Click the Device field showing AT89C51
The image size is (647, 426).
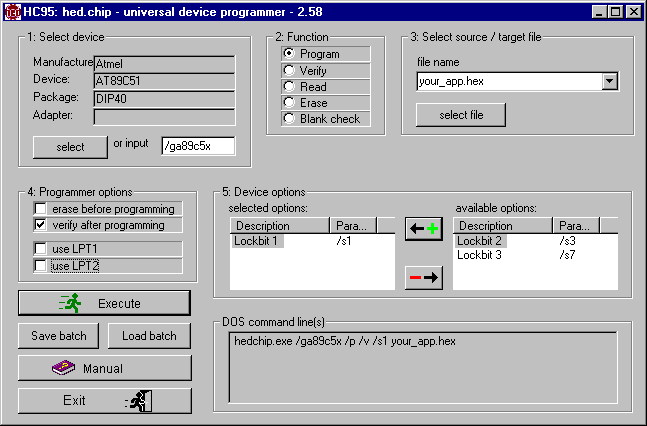[x=165, y=81]
